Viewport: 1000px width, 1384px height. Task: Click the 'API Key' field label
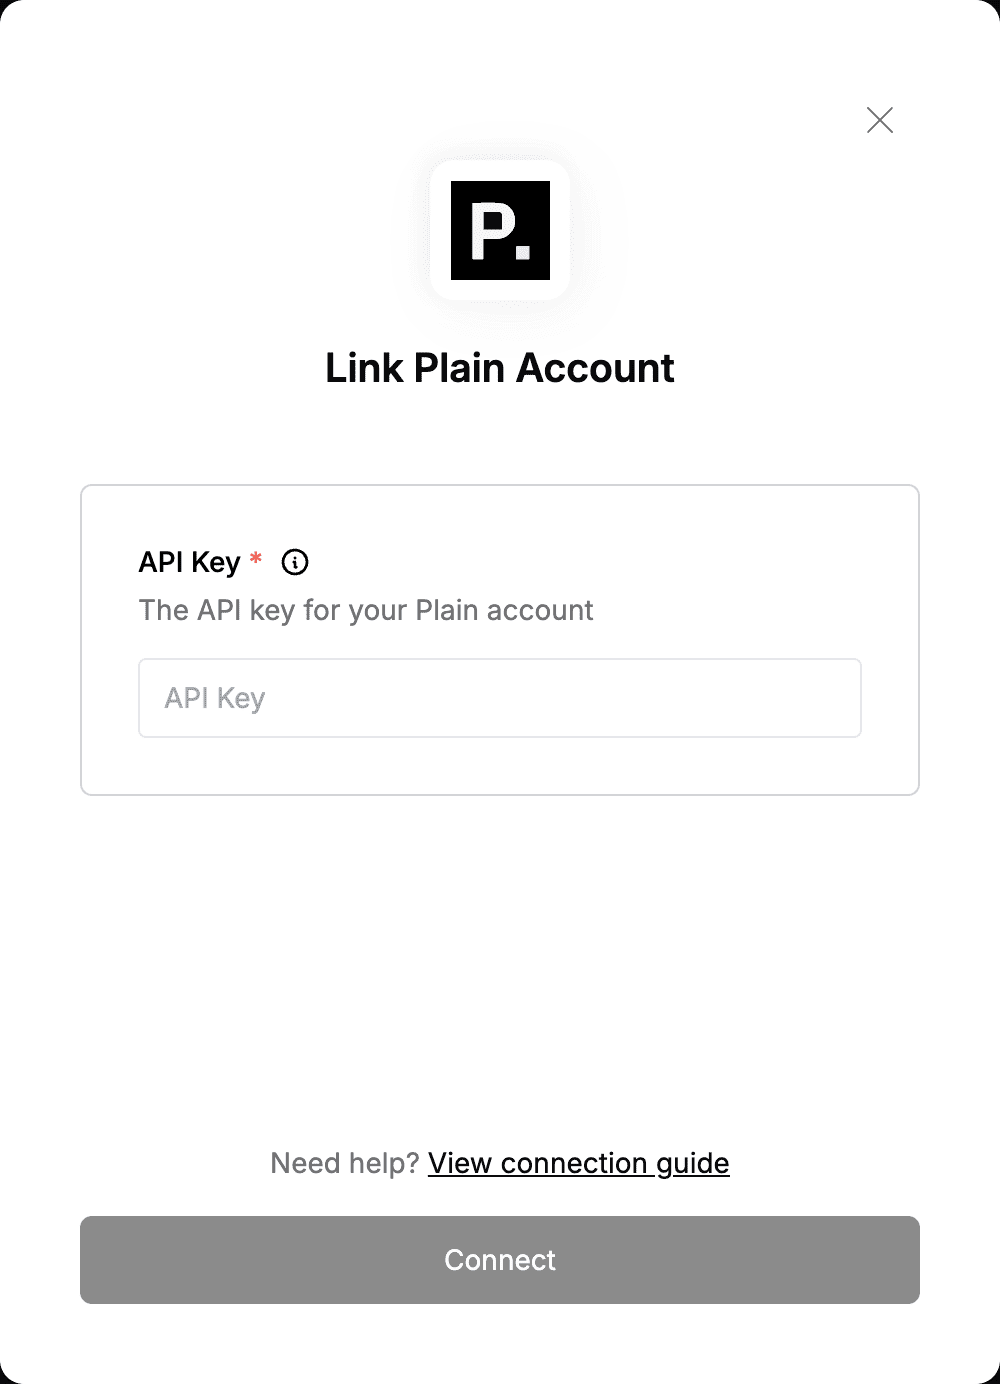189,562
